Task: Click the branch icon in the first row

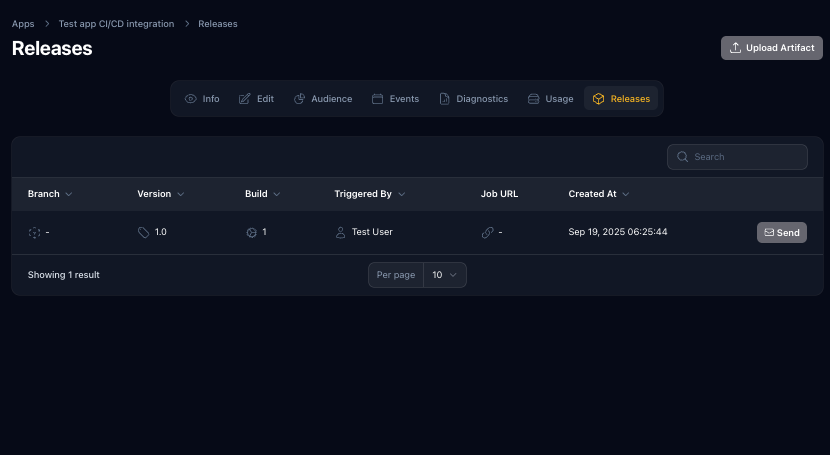Action: pos(34,232)
